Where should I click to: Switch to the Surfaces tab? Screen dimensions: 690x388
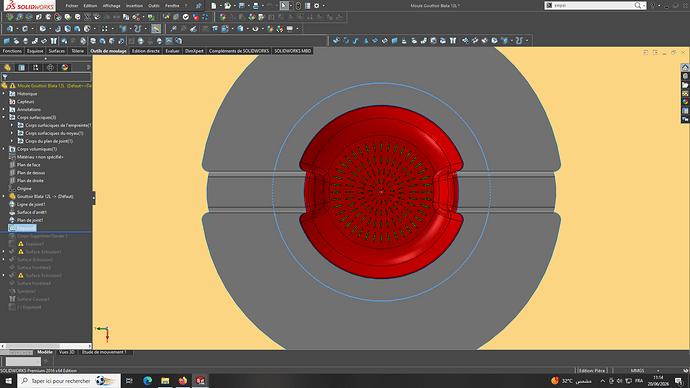pos(56,51)
